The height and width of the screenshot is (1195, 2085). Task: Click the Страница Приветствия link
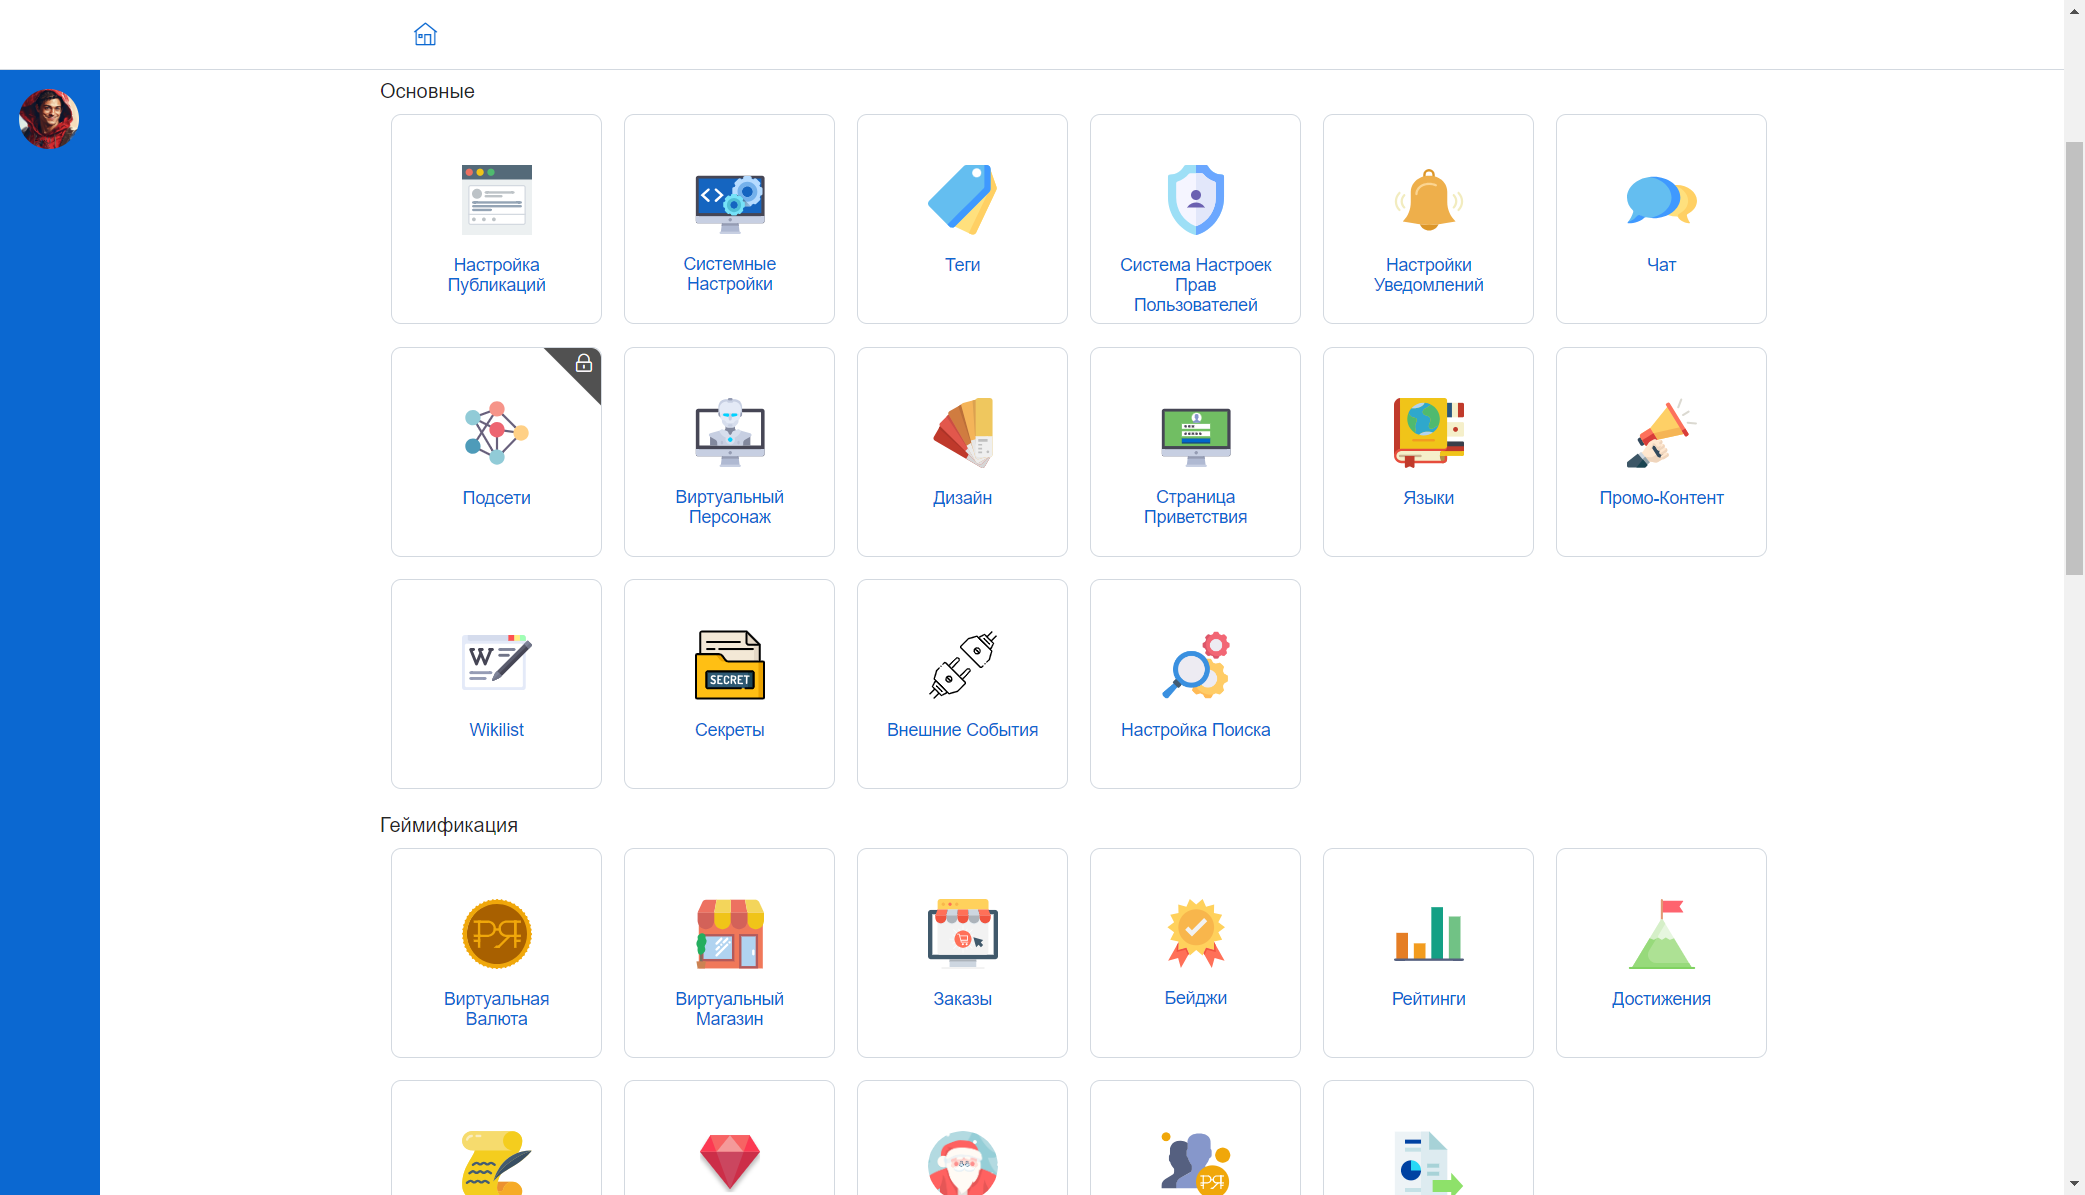(x=1195, y=507)
